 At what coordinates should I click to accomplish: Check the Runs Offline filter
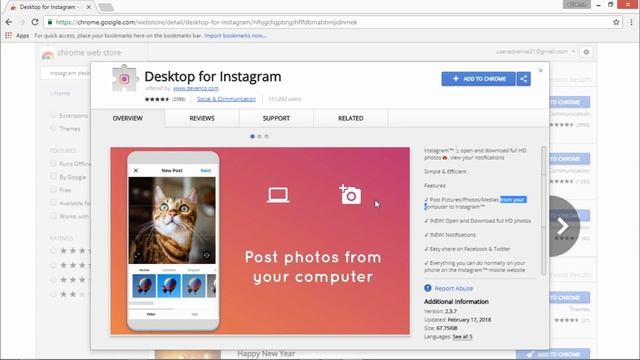click(x=53, y=163)
